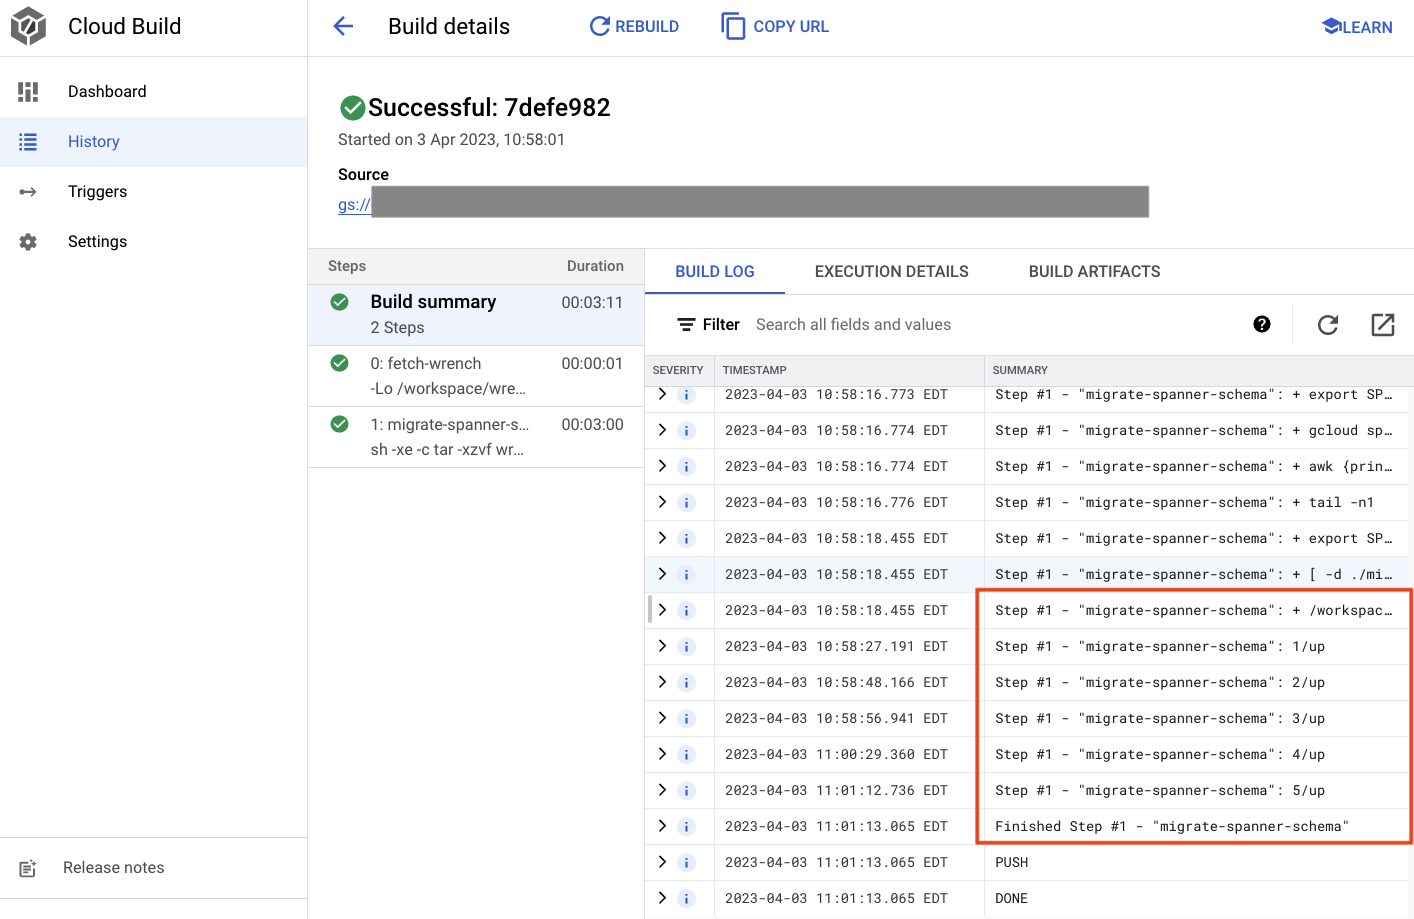Open the Settings gear in sidebar
The width and height of the screenshot is (1414, 919).
click(28, 242)
